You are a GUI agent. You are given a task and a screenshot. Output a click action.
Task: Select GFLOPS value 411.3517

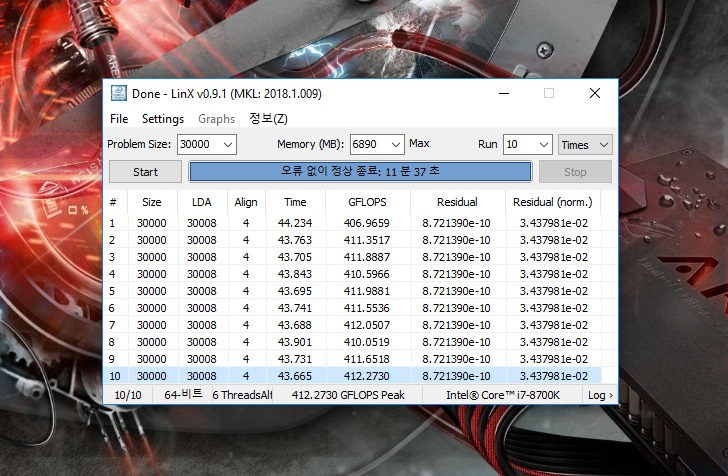pos(366,240)
